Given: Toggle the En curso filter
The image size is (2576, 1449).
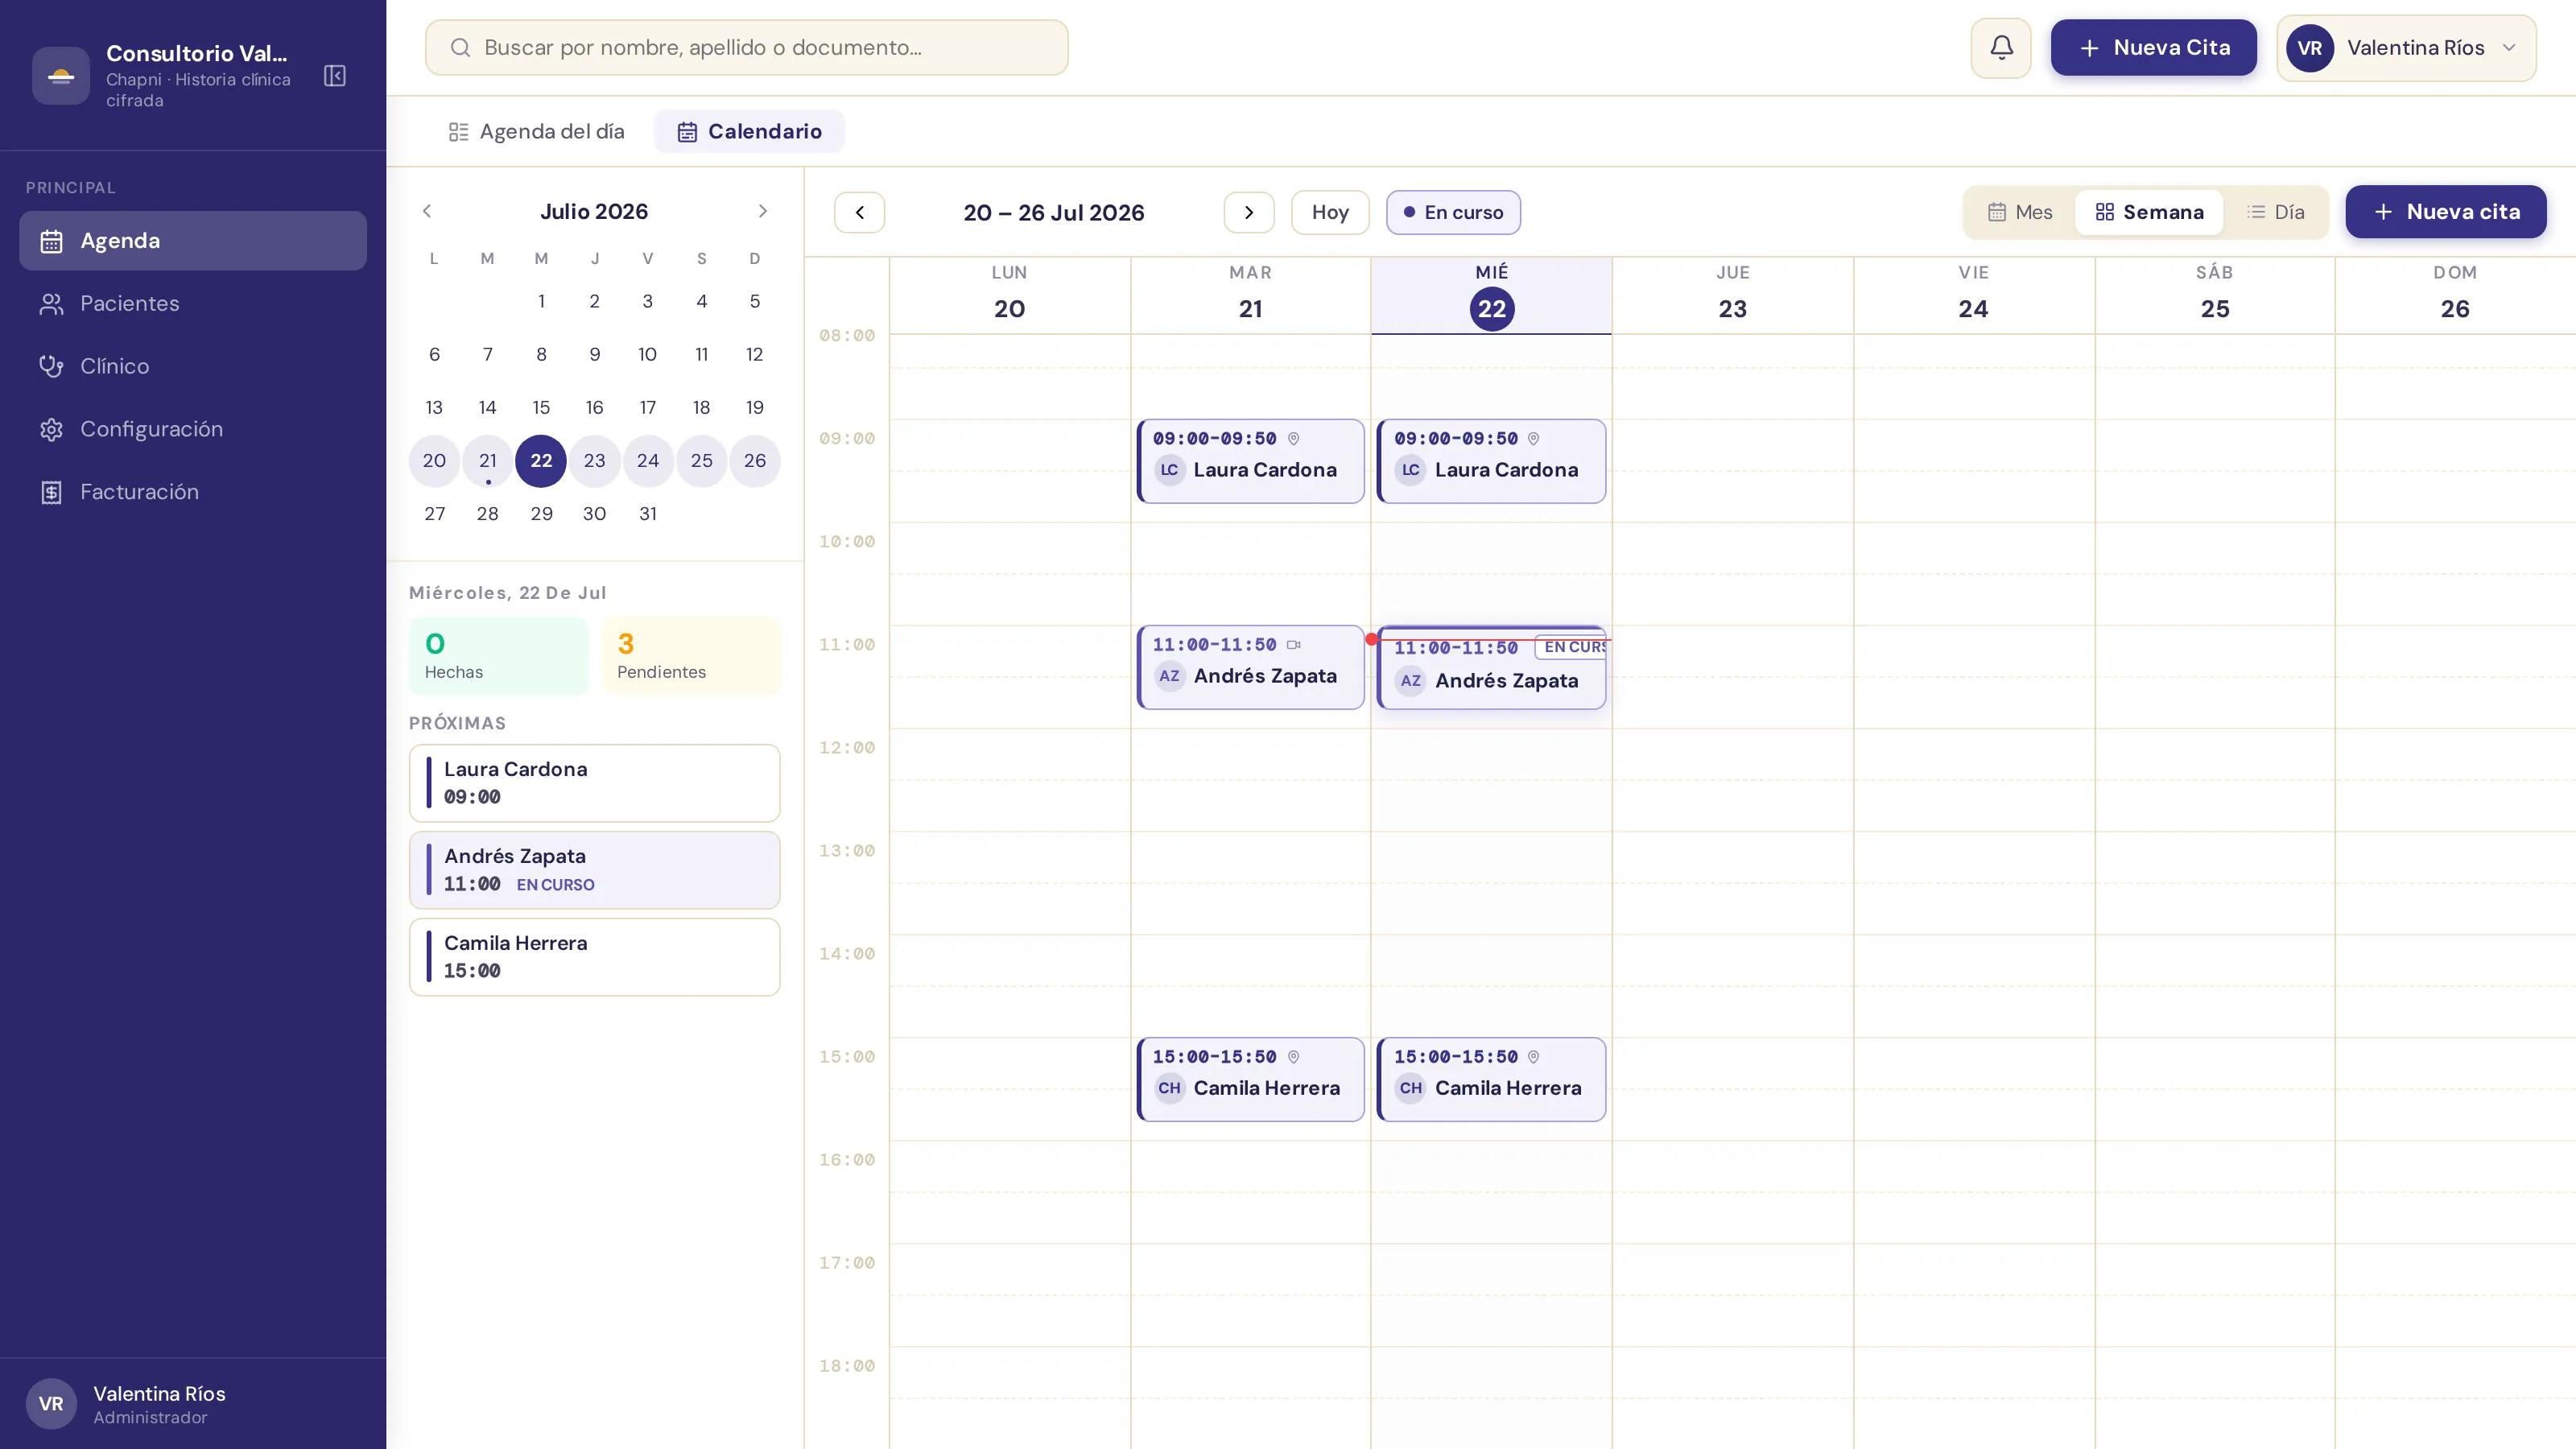Looking at the screenshot, I should pos(1453,212).
